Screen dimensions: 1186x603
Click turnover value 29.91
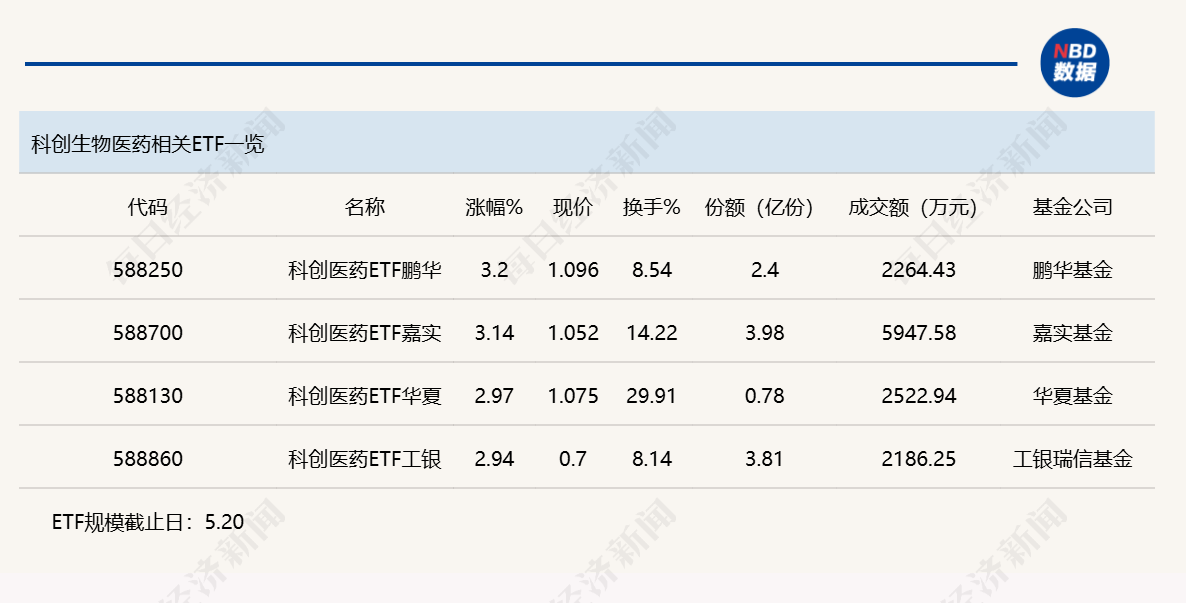651,396
